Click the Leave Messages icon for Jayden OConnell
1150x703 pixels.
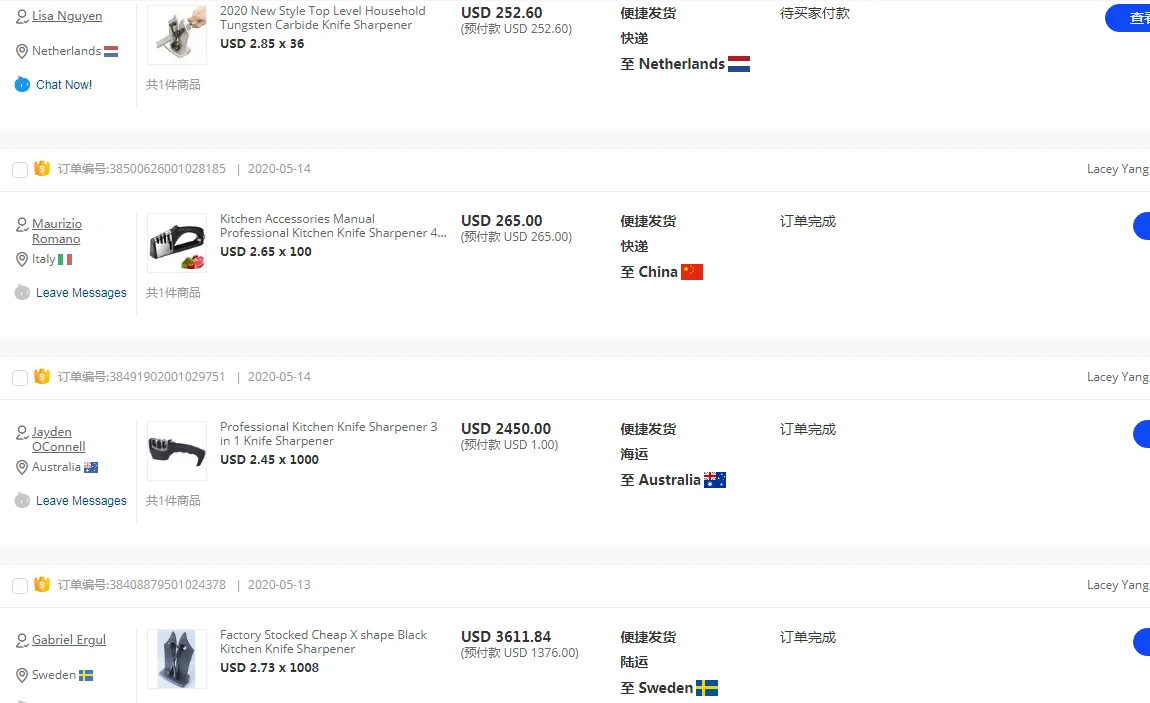click(22, 501)
